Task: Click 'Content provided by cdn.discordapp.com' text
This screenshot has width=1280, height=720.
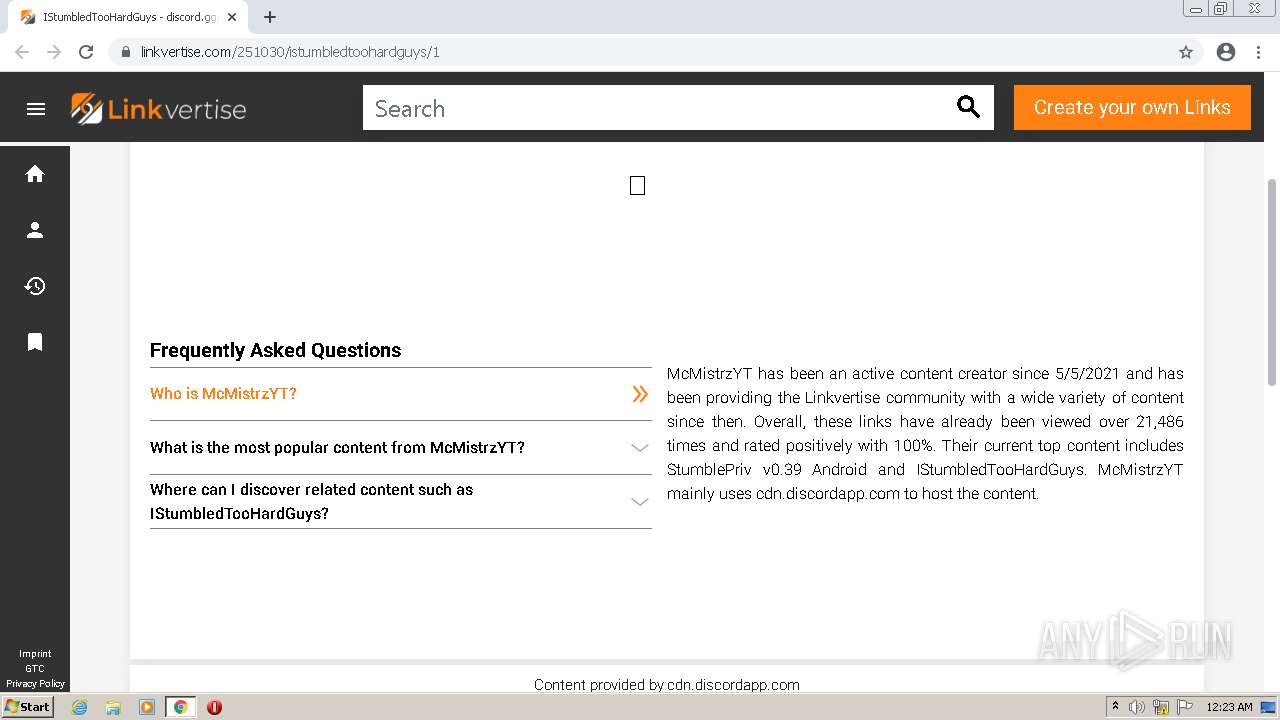Action: [667, 685]
